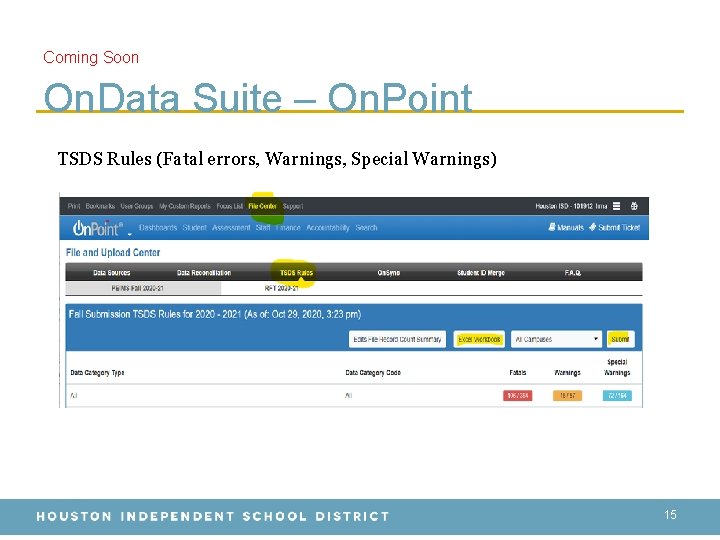Select the TSDS Rules tab
Screen dimensions: 720x540
(296, 273)
